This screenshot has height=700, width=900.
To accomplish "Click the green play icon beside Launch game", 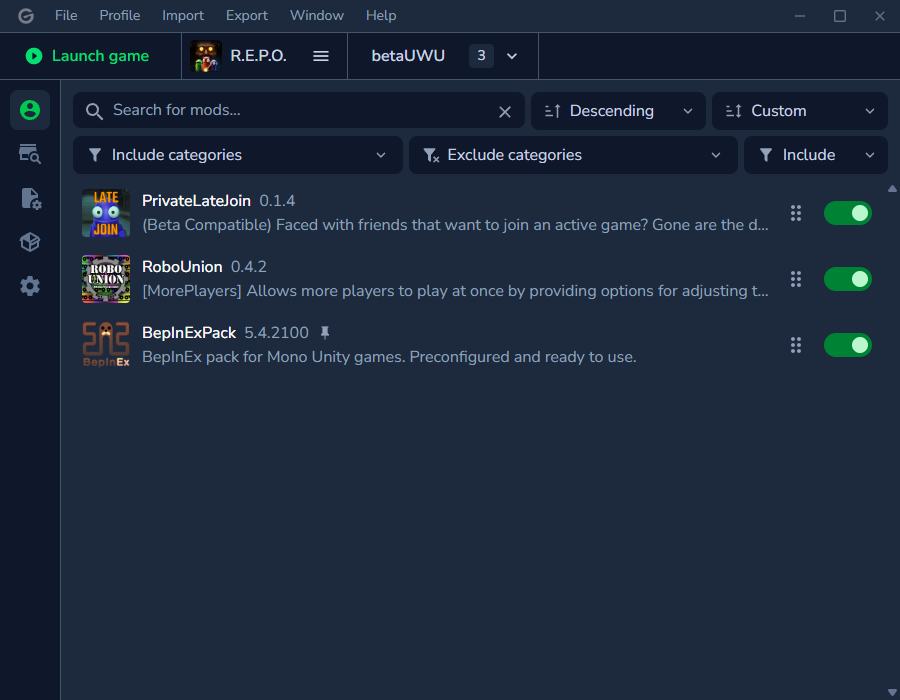I will (x=34, y=56).
